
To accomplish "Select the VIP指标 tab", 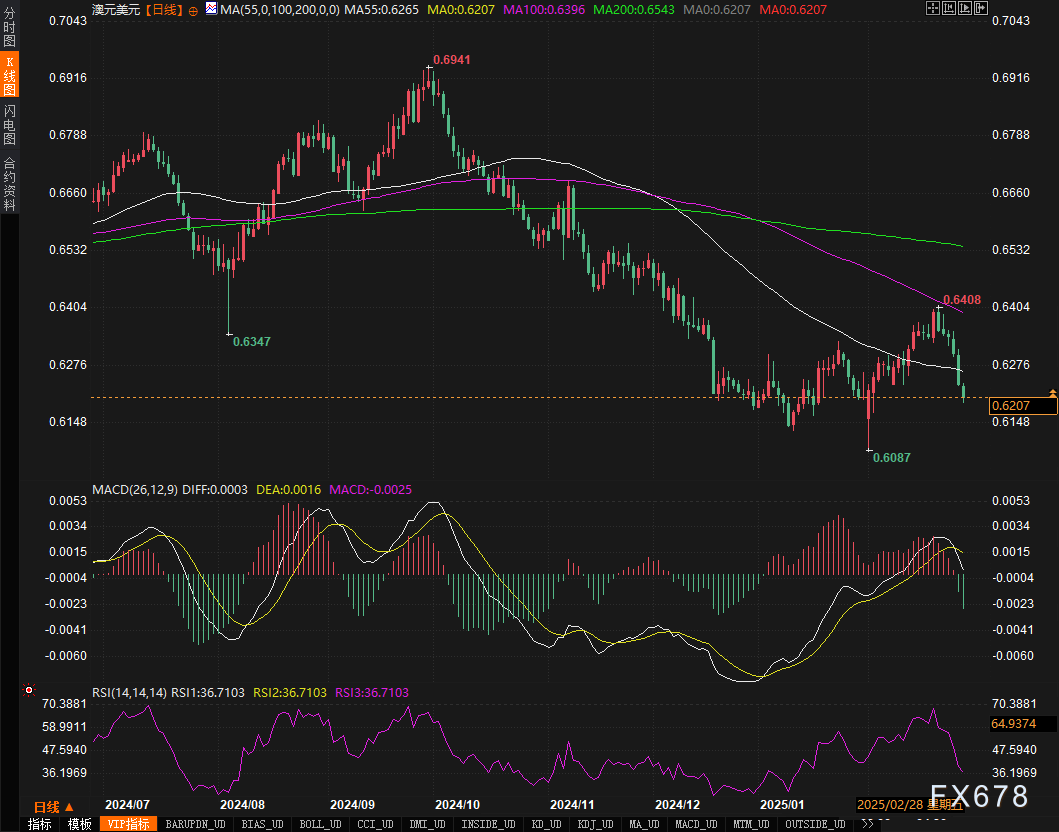I will 129,824.
